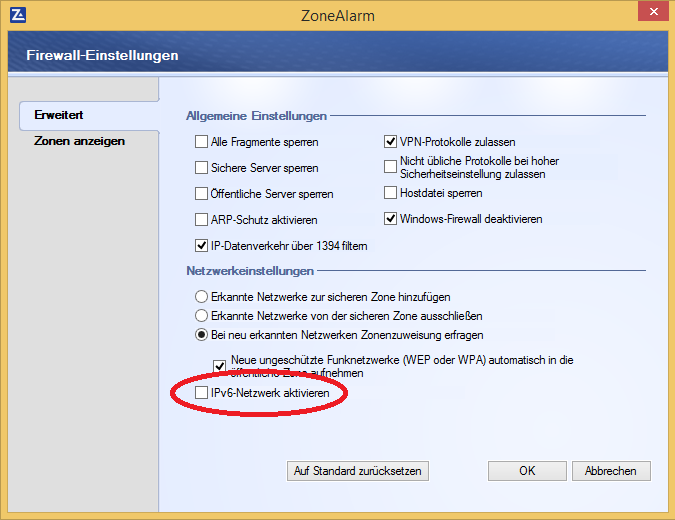Click Auf Standard zurücksetzen button

click(357, 470)
